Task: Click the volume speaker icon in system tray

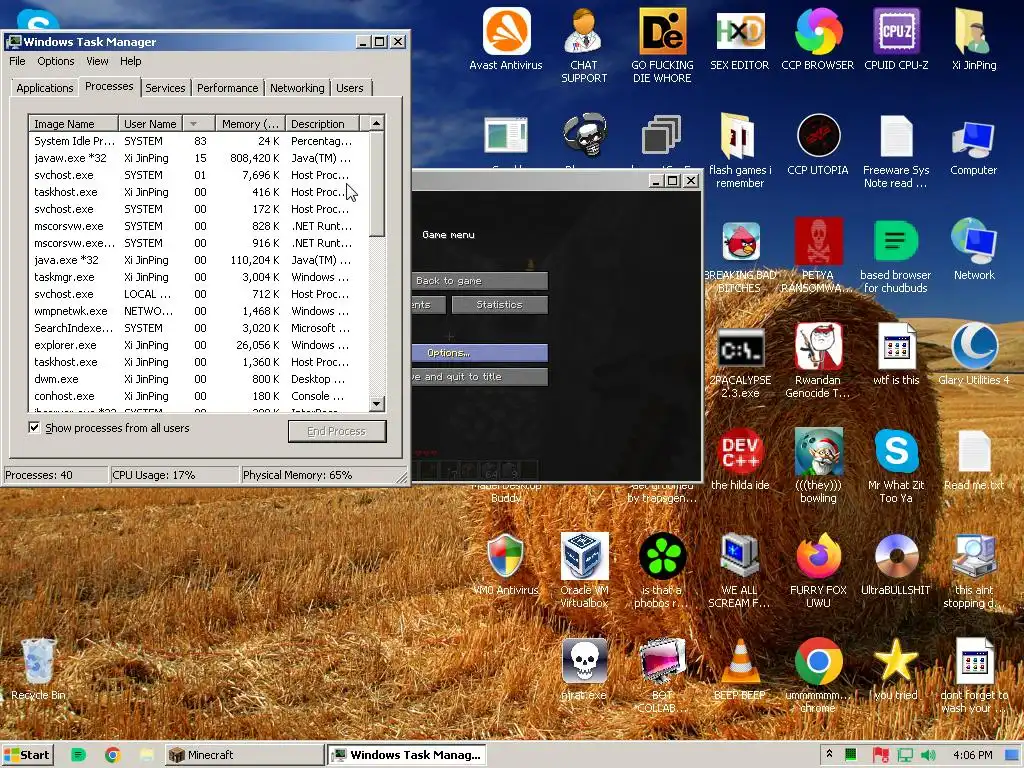Action: 928,755
